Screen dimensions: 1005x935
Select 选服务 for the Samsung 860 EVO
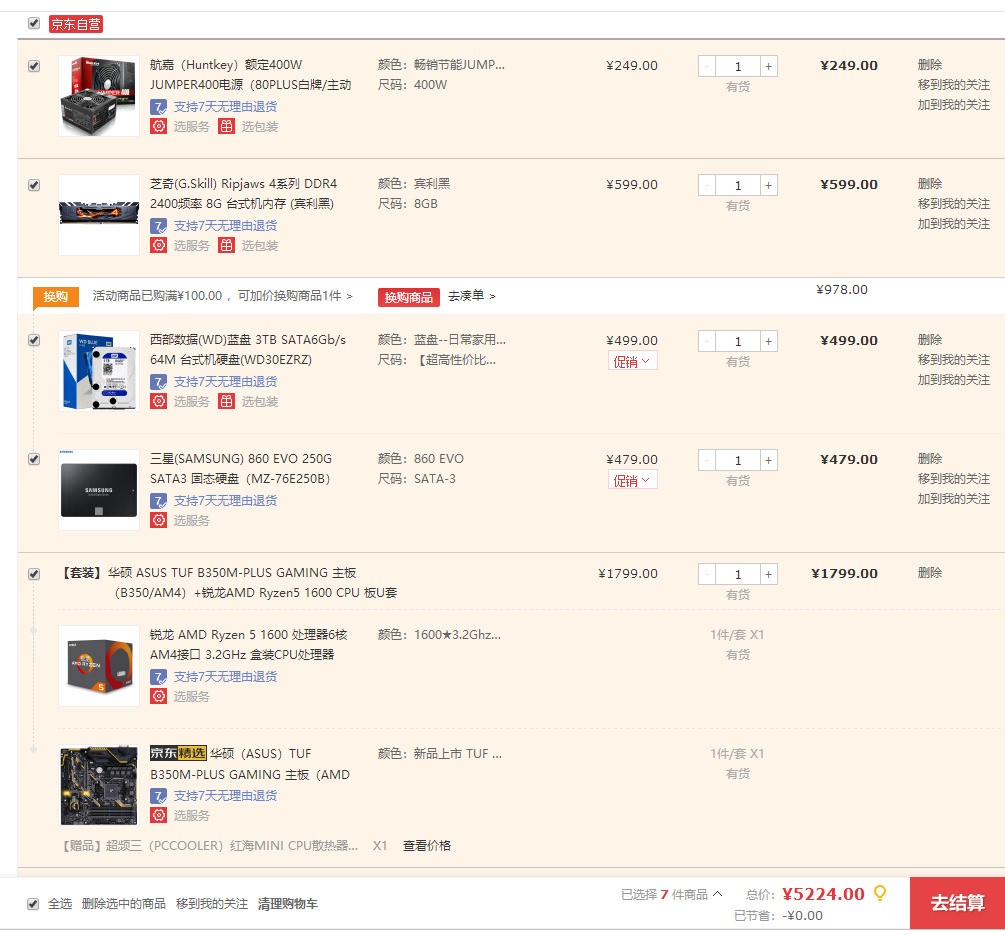tap(191, 520)
